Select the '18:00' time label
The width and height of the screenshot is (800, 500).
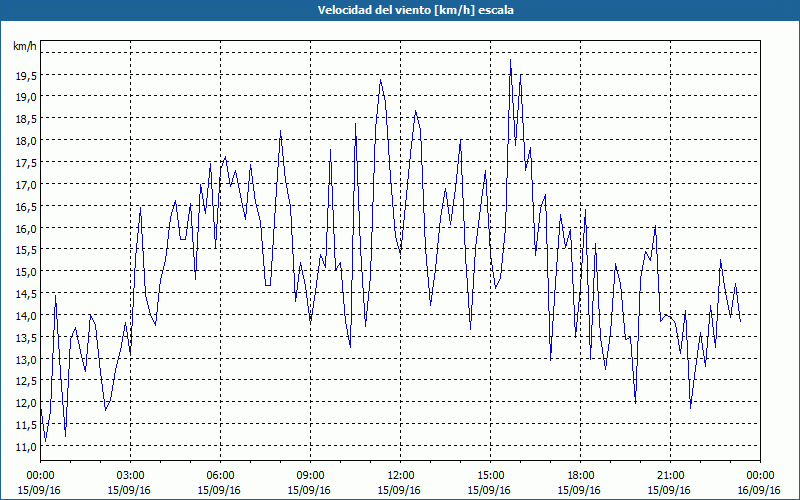point(580,476)
